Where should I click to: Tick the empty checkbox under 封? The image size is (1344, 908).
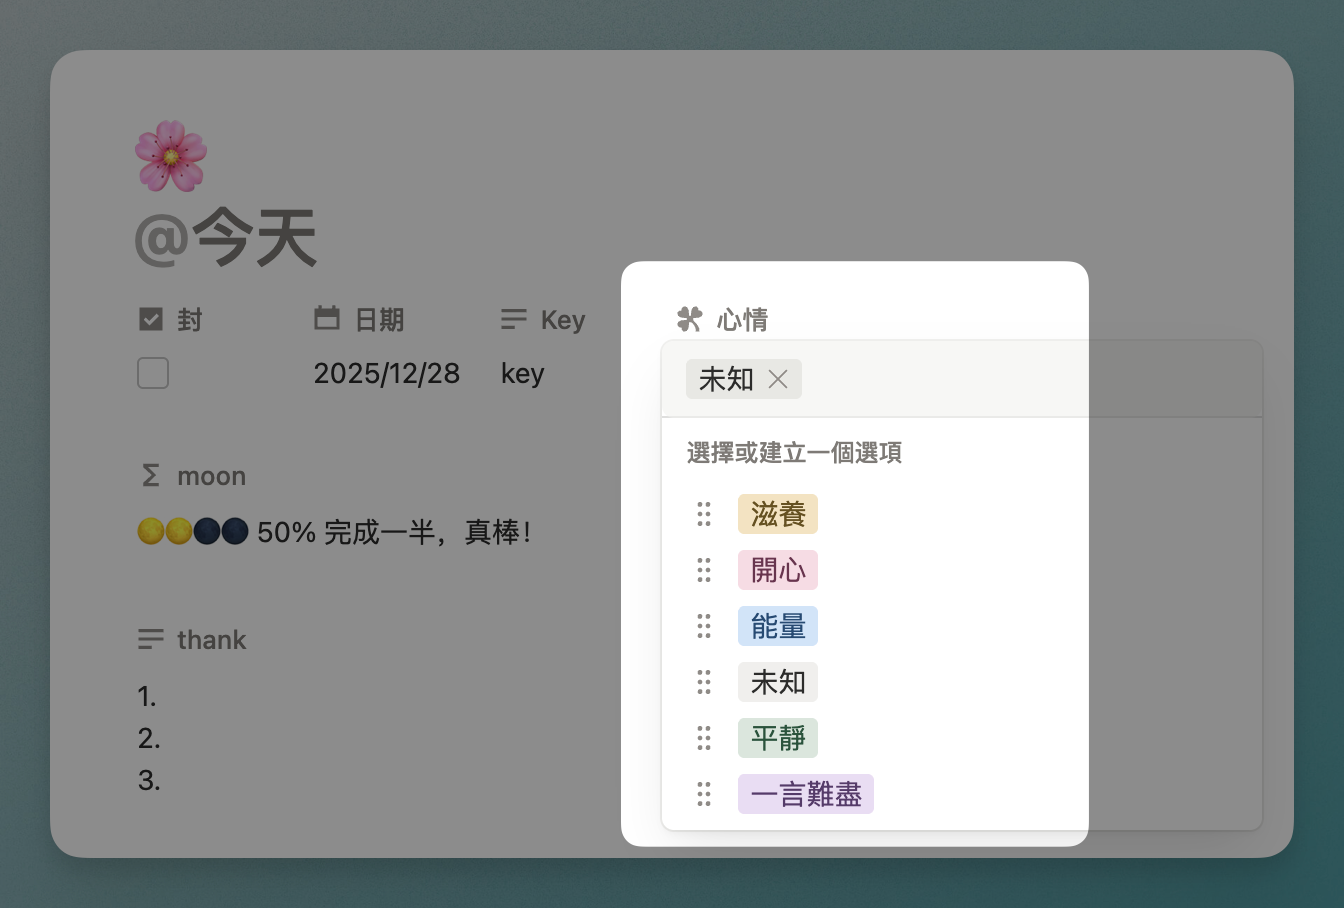153,374
